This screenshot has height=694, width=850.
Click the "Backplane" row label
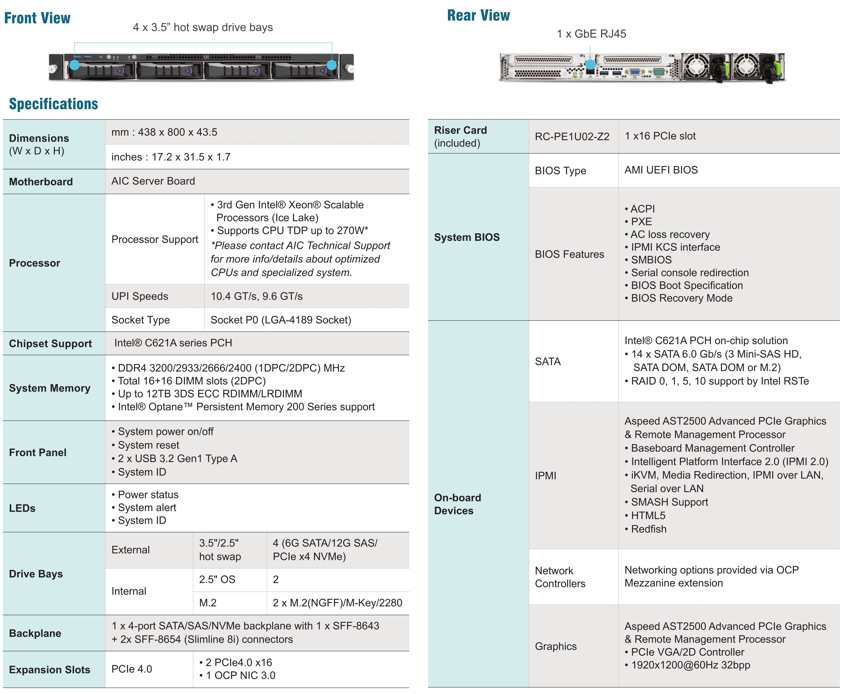tap(35, 633)
